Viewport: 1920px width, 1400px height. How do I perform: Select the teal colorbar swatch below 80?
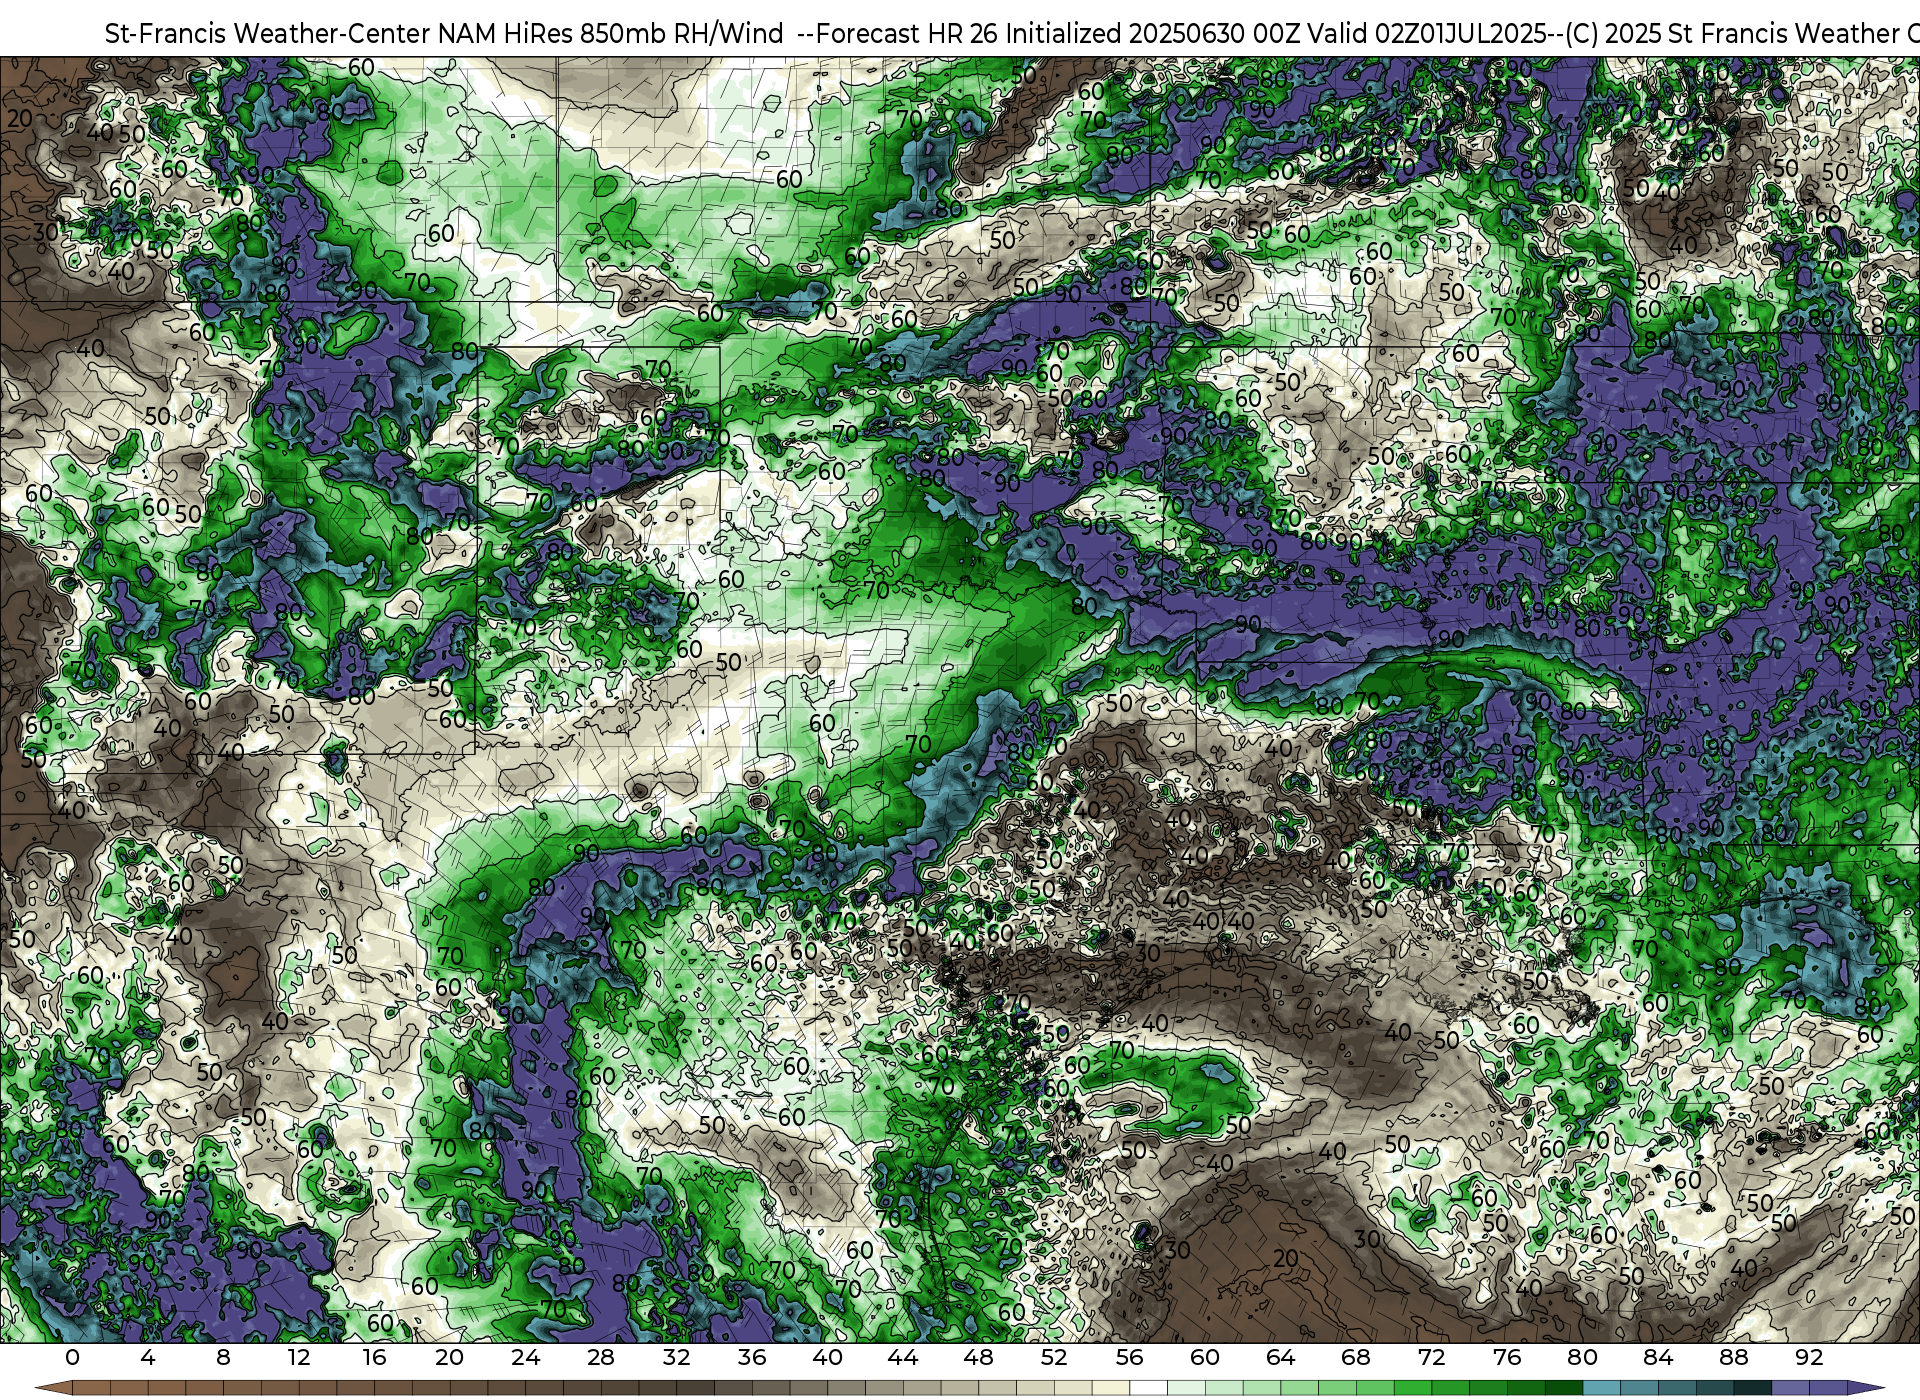point(1601,1389)
